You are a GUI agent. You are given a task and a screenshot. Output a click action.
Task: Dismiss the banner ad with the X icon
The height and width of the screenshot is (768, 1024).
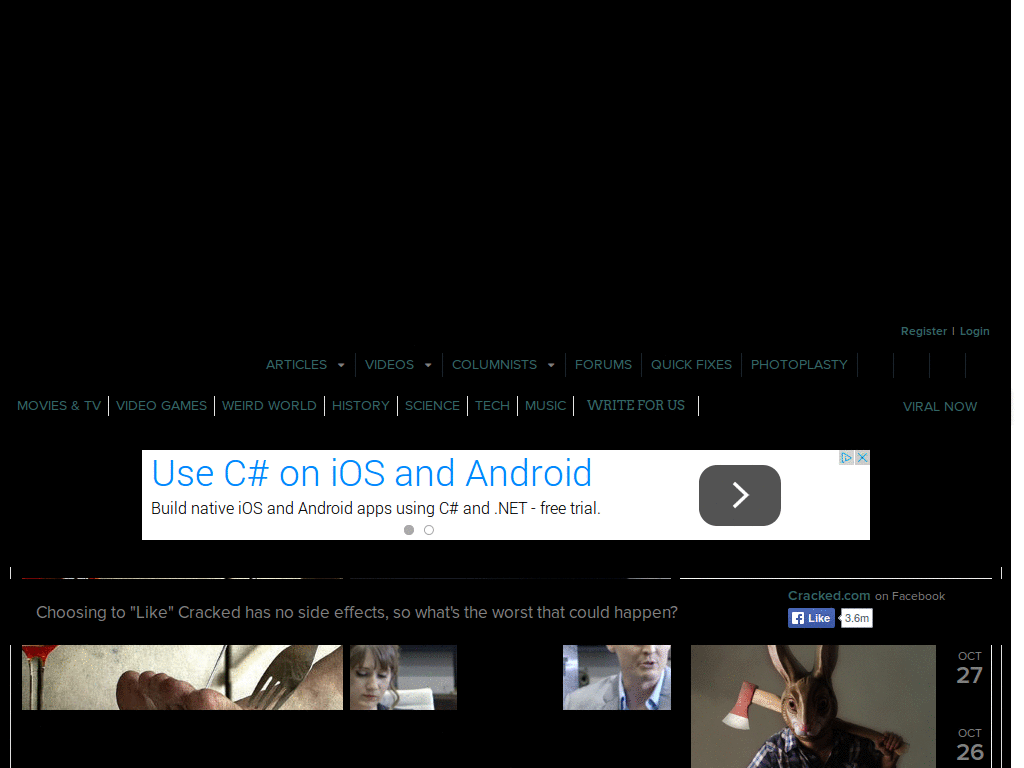[862, 457]
